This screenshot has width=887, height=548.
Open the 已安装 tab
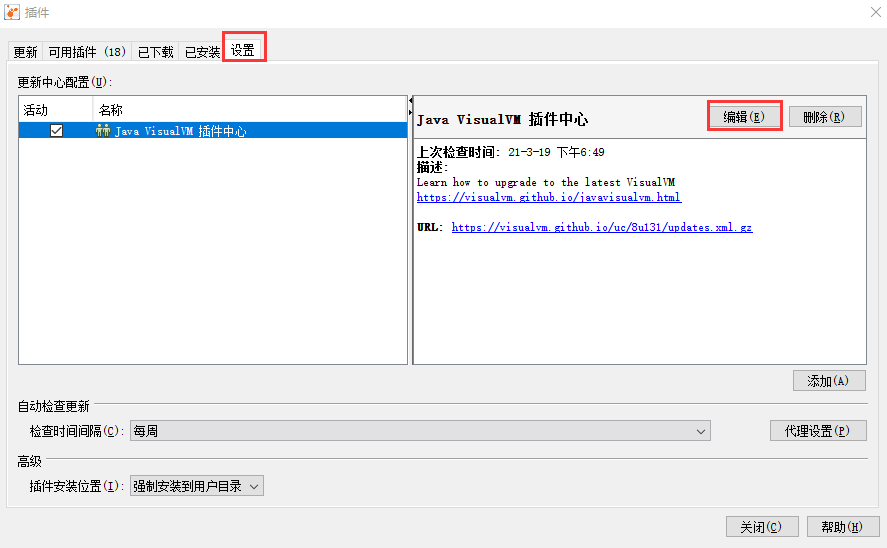coord(202,52)
